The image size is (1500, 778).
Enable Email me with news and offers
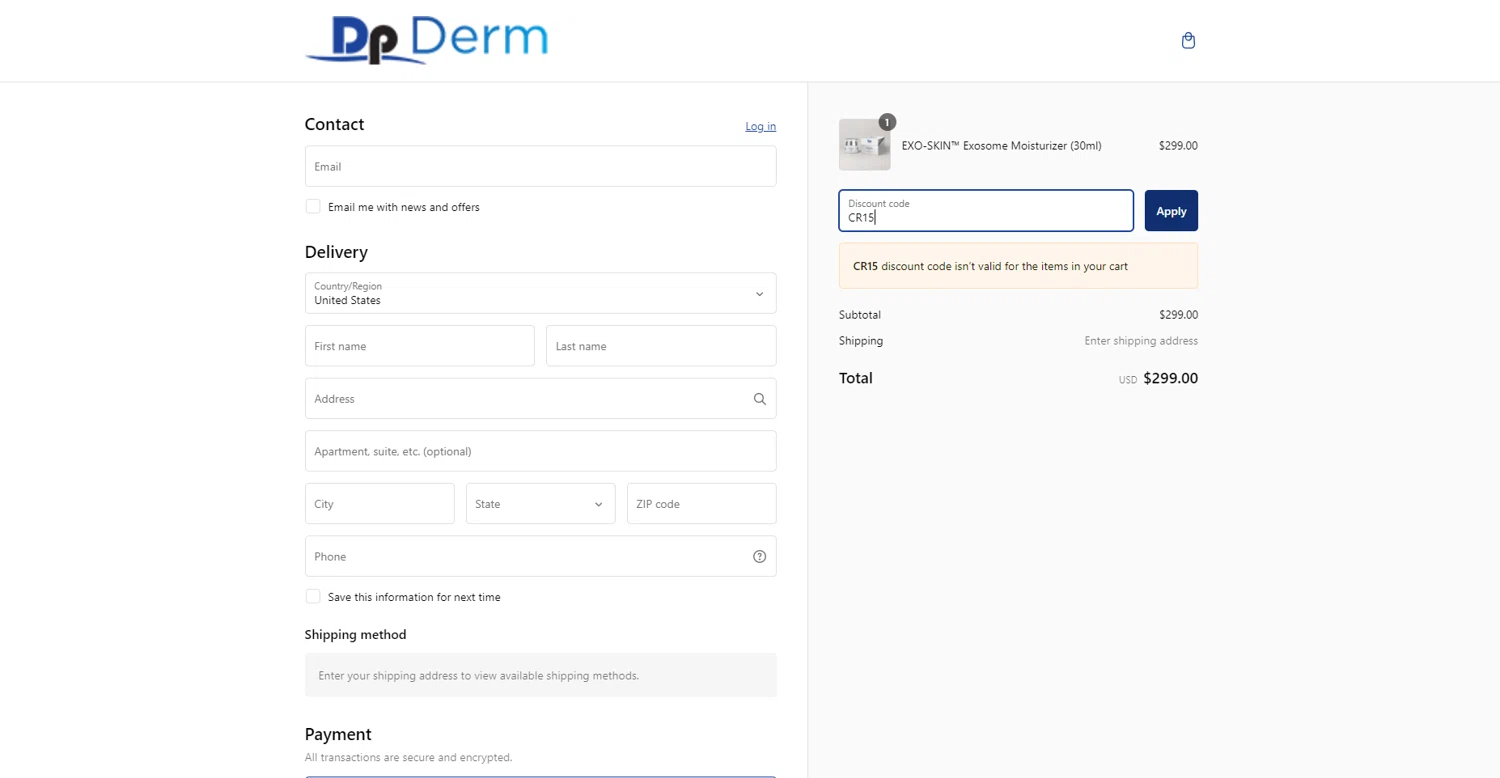point(313,207)
